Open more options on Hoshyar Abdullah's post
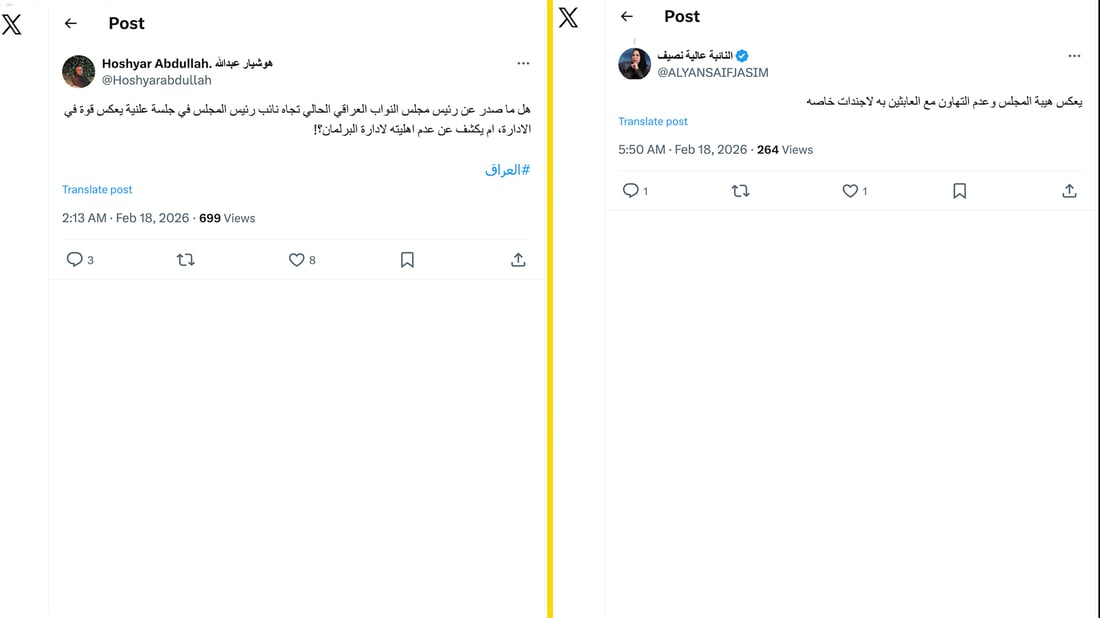Screen dimensions: 1100x618 [523, 62]
